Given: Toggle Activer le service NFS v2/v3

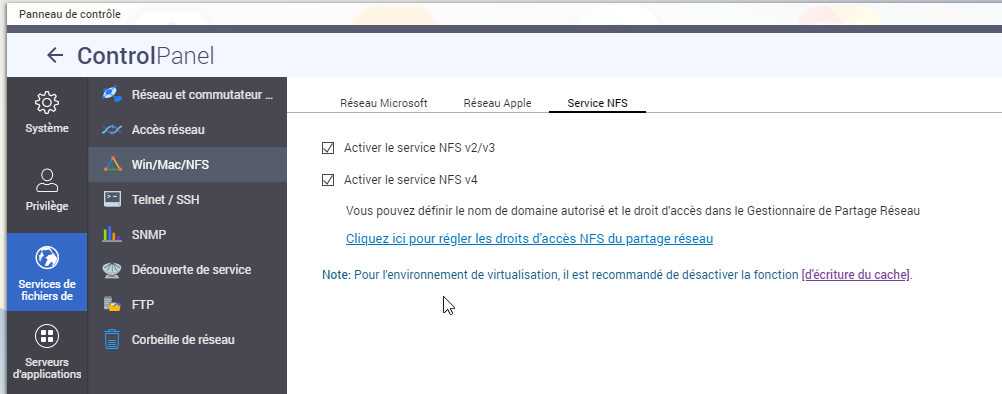Looking at the screenshot, I should pos(328,148).
